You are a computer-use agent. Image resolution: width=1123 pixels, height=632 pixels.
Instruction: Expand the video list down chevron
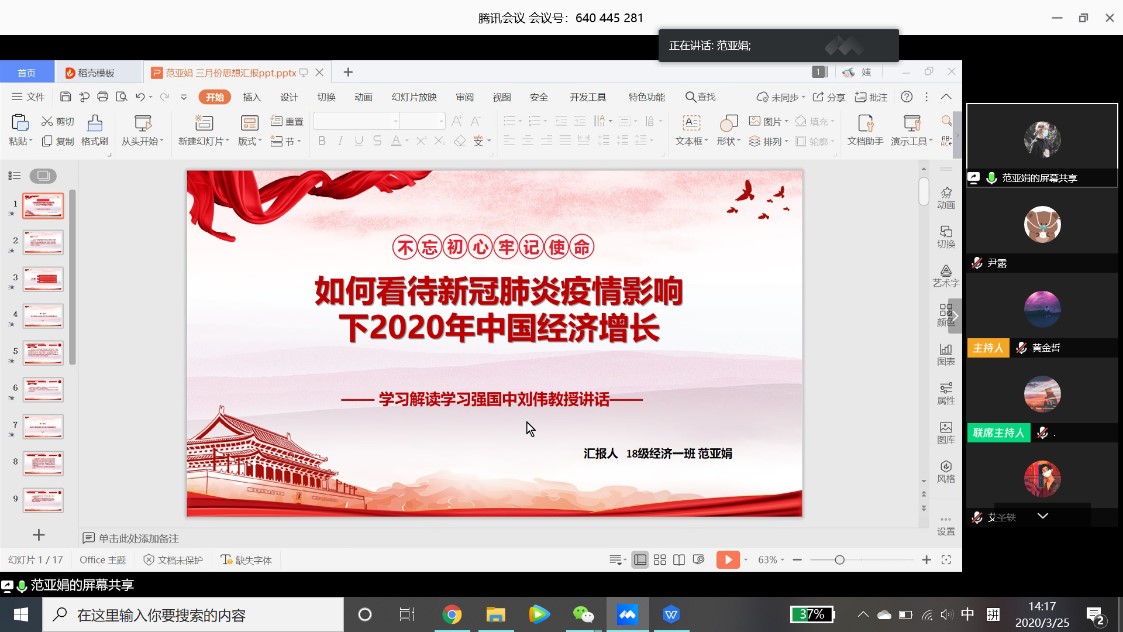pyautogui.click(x=1042, y=516)
